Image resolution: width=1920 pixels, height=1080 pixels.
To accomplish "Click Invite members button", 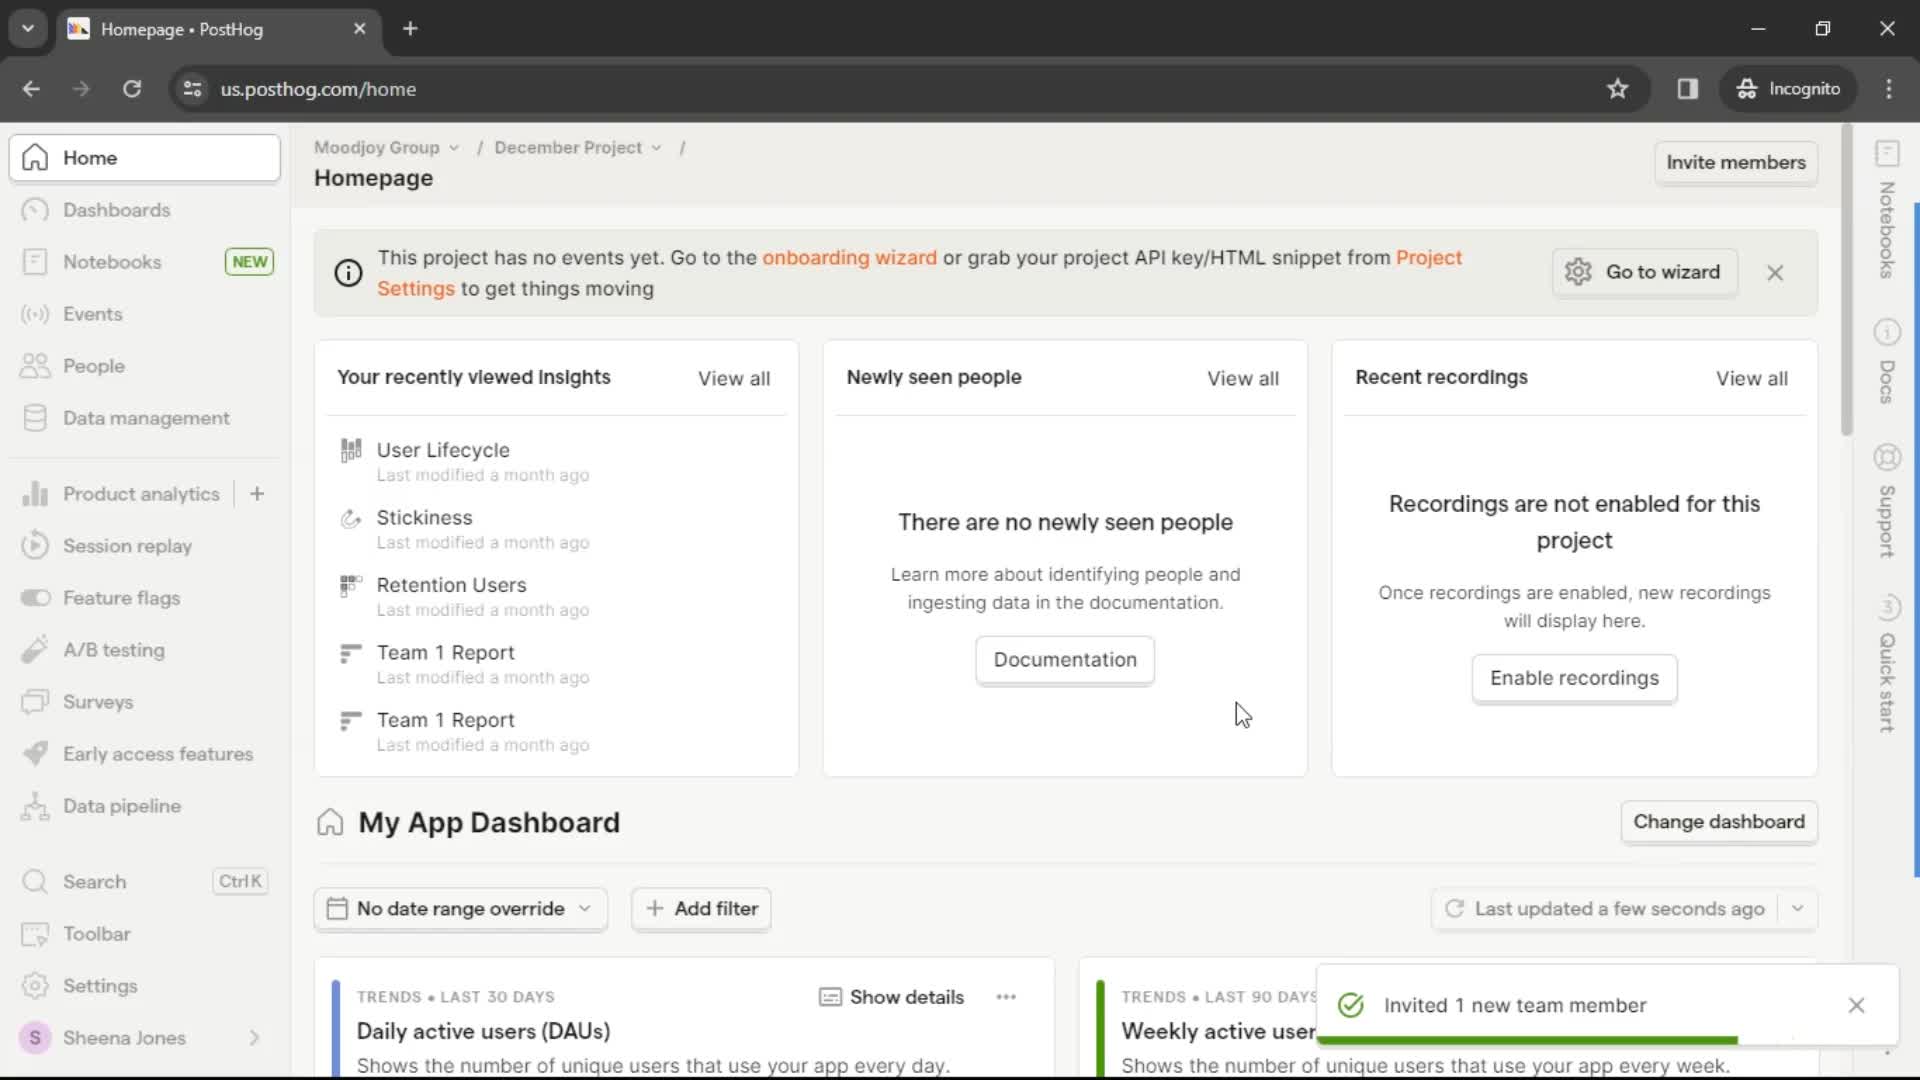I will [1736, 162].
